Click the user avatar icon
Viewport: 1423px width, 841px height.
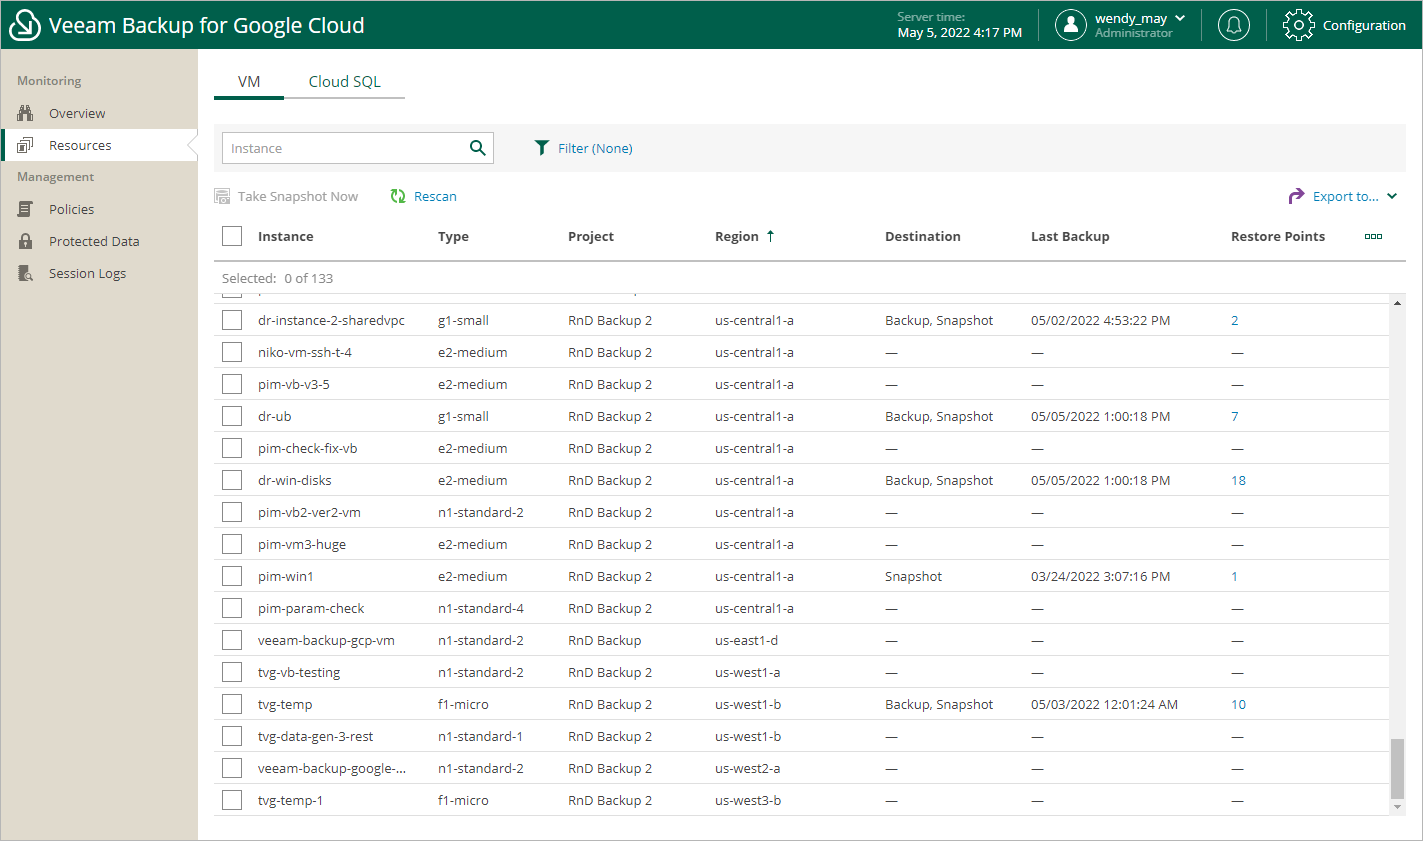tap(1071, 25)
